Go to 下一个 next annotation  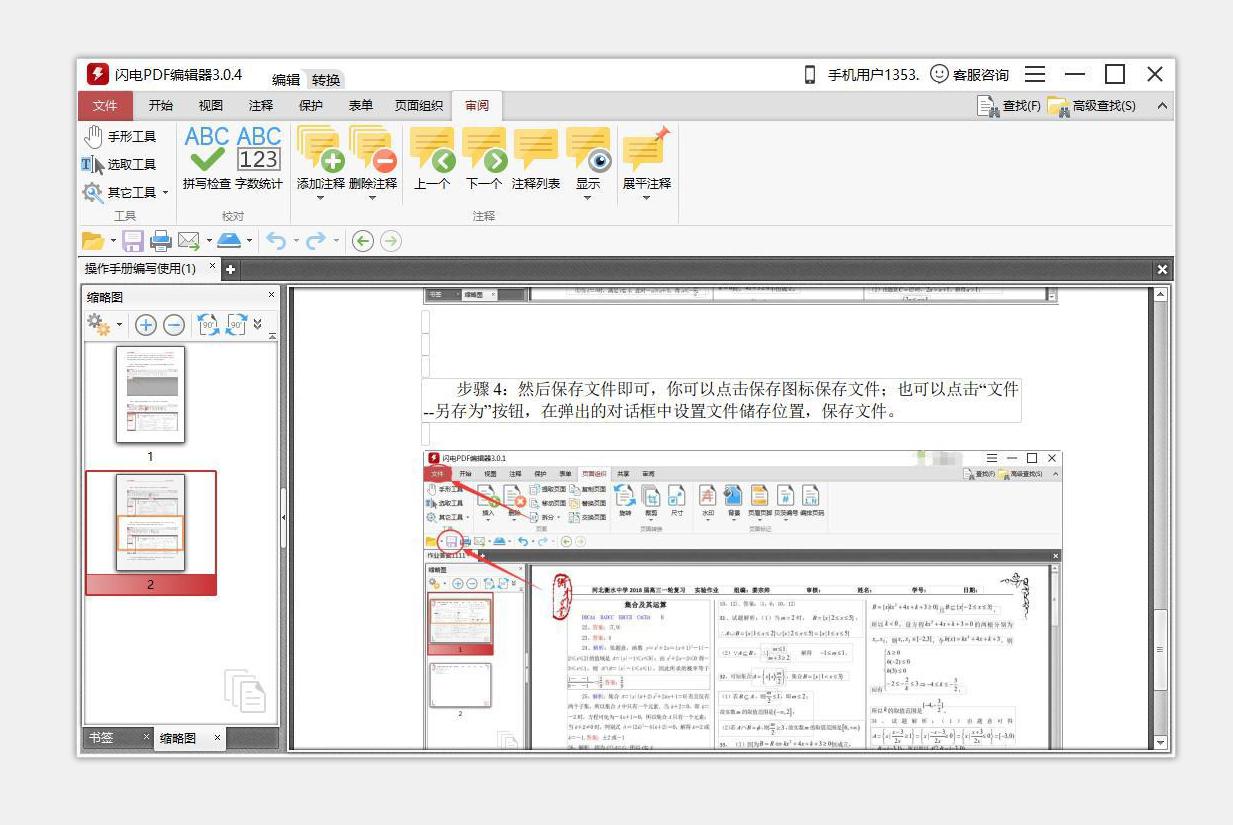click(x=484, y=158)
